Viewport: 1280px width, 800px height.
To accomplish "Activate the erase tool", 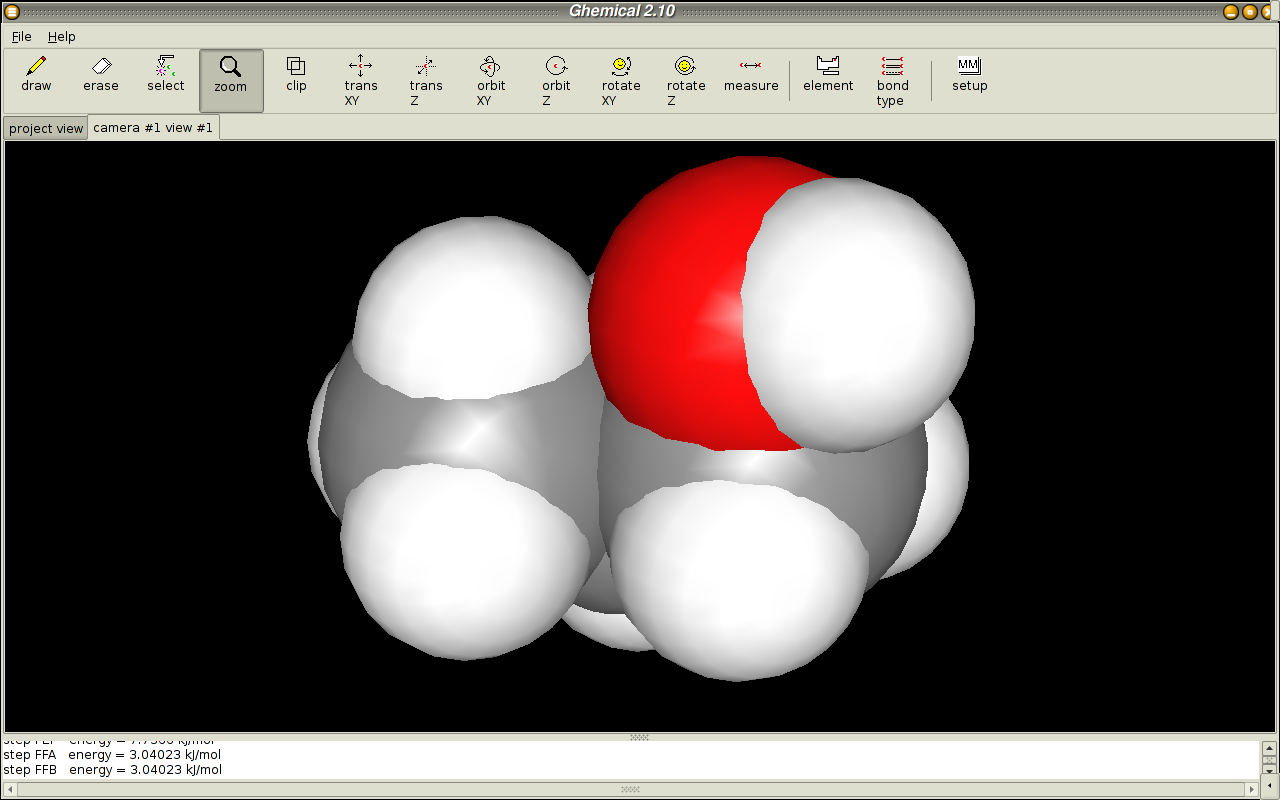I will 101,76.
